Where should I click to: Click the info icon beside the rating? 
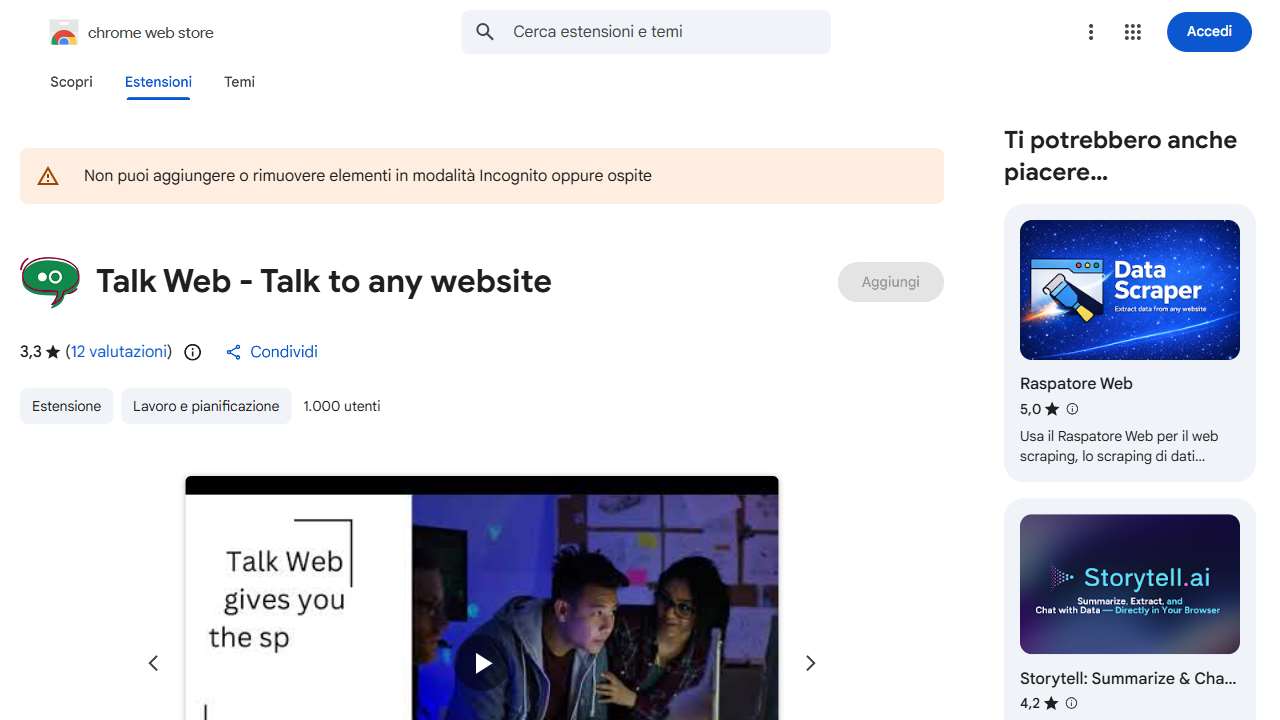click(191, 352)
